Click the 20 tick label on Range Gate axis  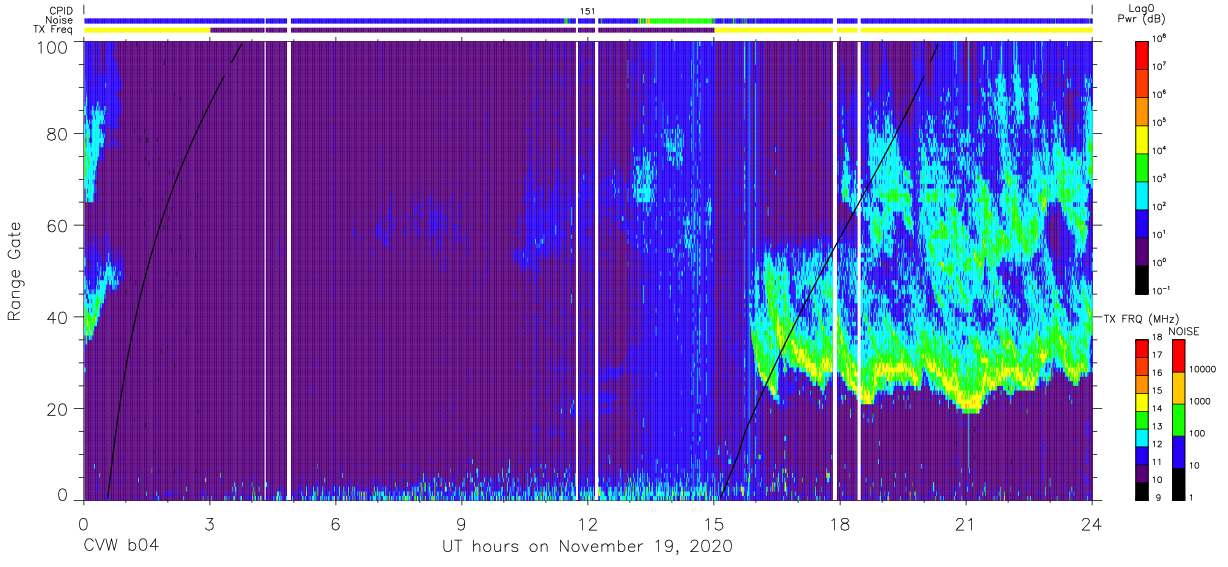(57, 409)
